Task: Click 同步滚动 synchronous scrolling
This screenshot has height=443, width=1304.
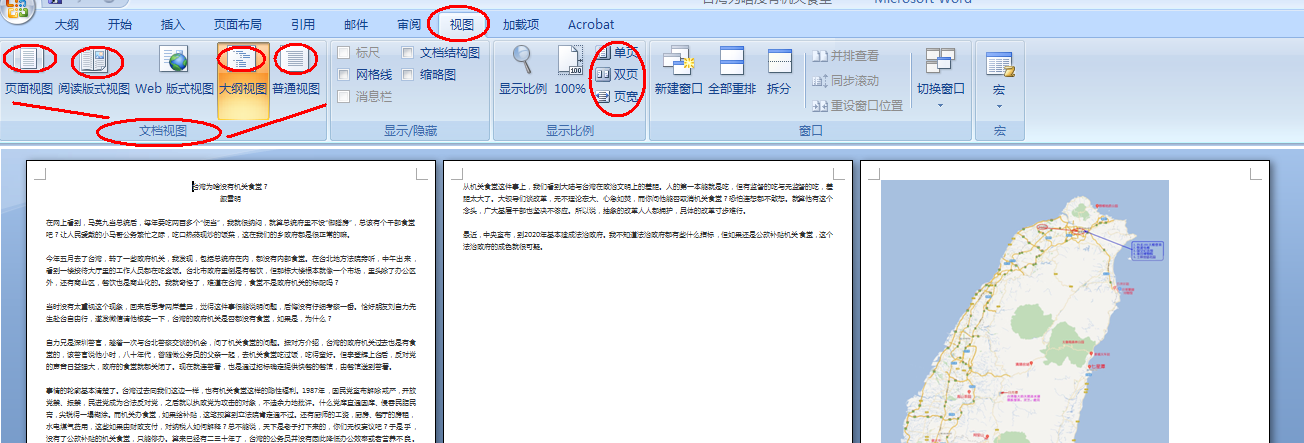Action: click(x=846, y=80)
